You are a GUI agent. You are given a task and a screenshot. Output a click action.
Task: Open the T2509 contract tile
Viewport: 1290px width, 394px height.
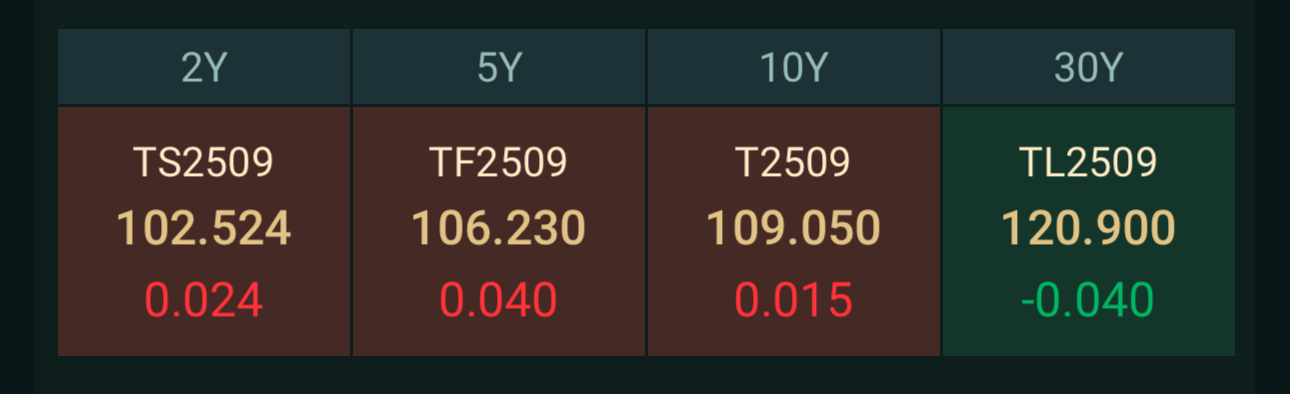pyautogui.click(x=794, y=231)
